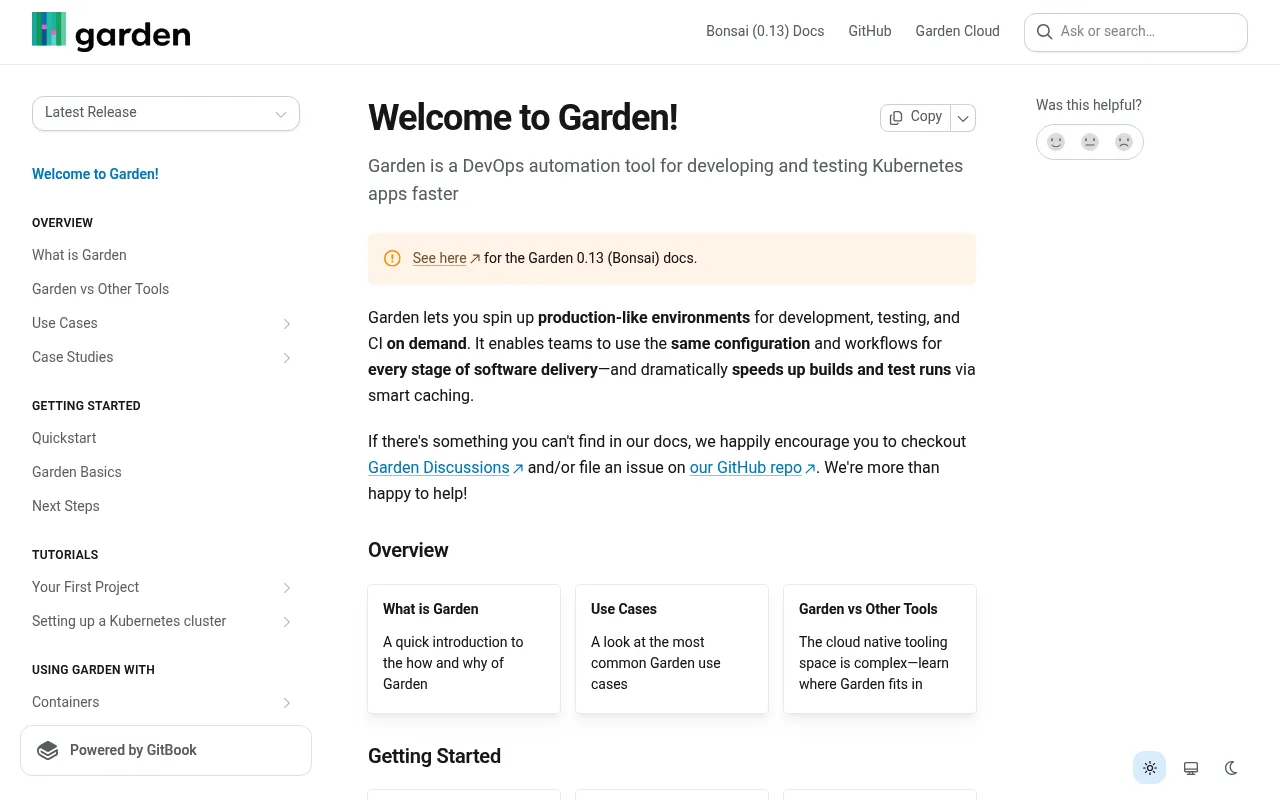
Task: Open the GitHub header link
Action: point(870,31)
